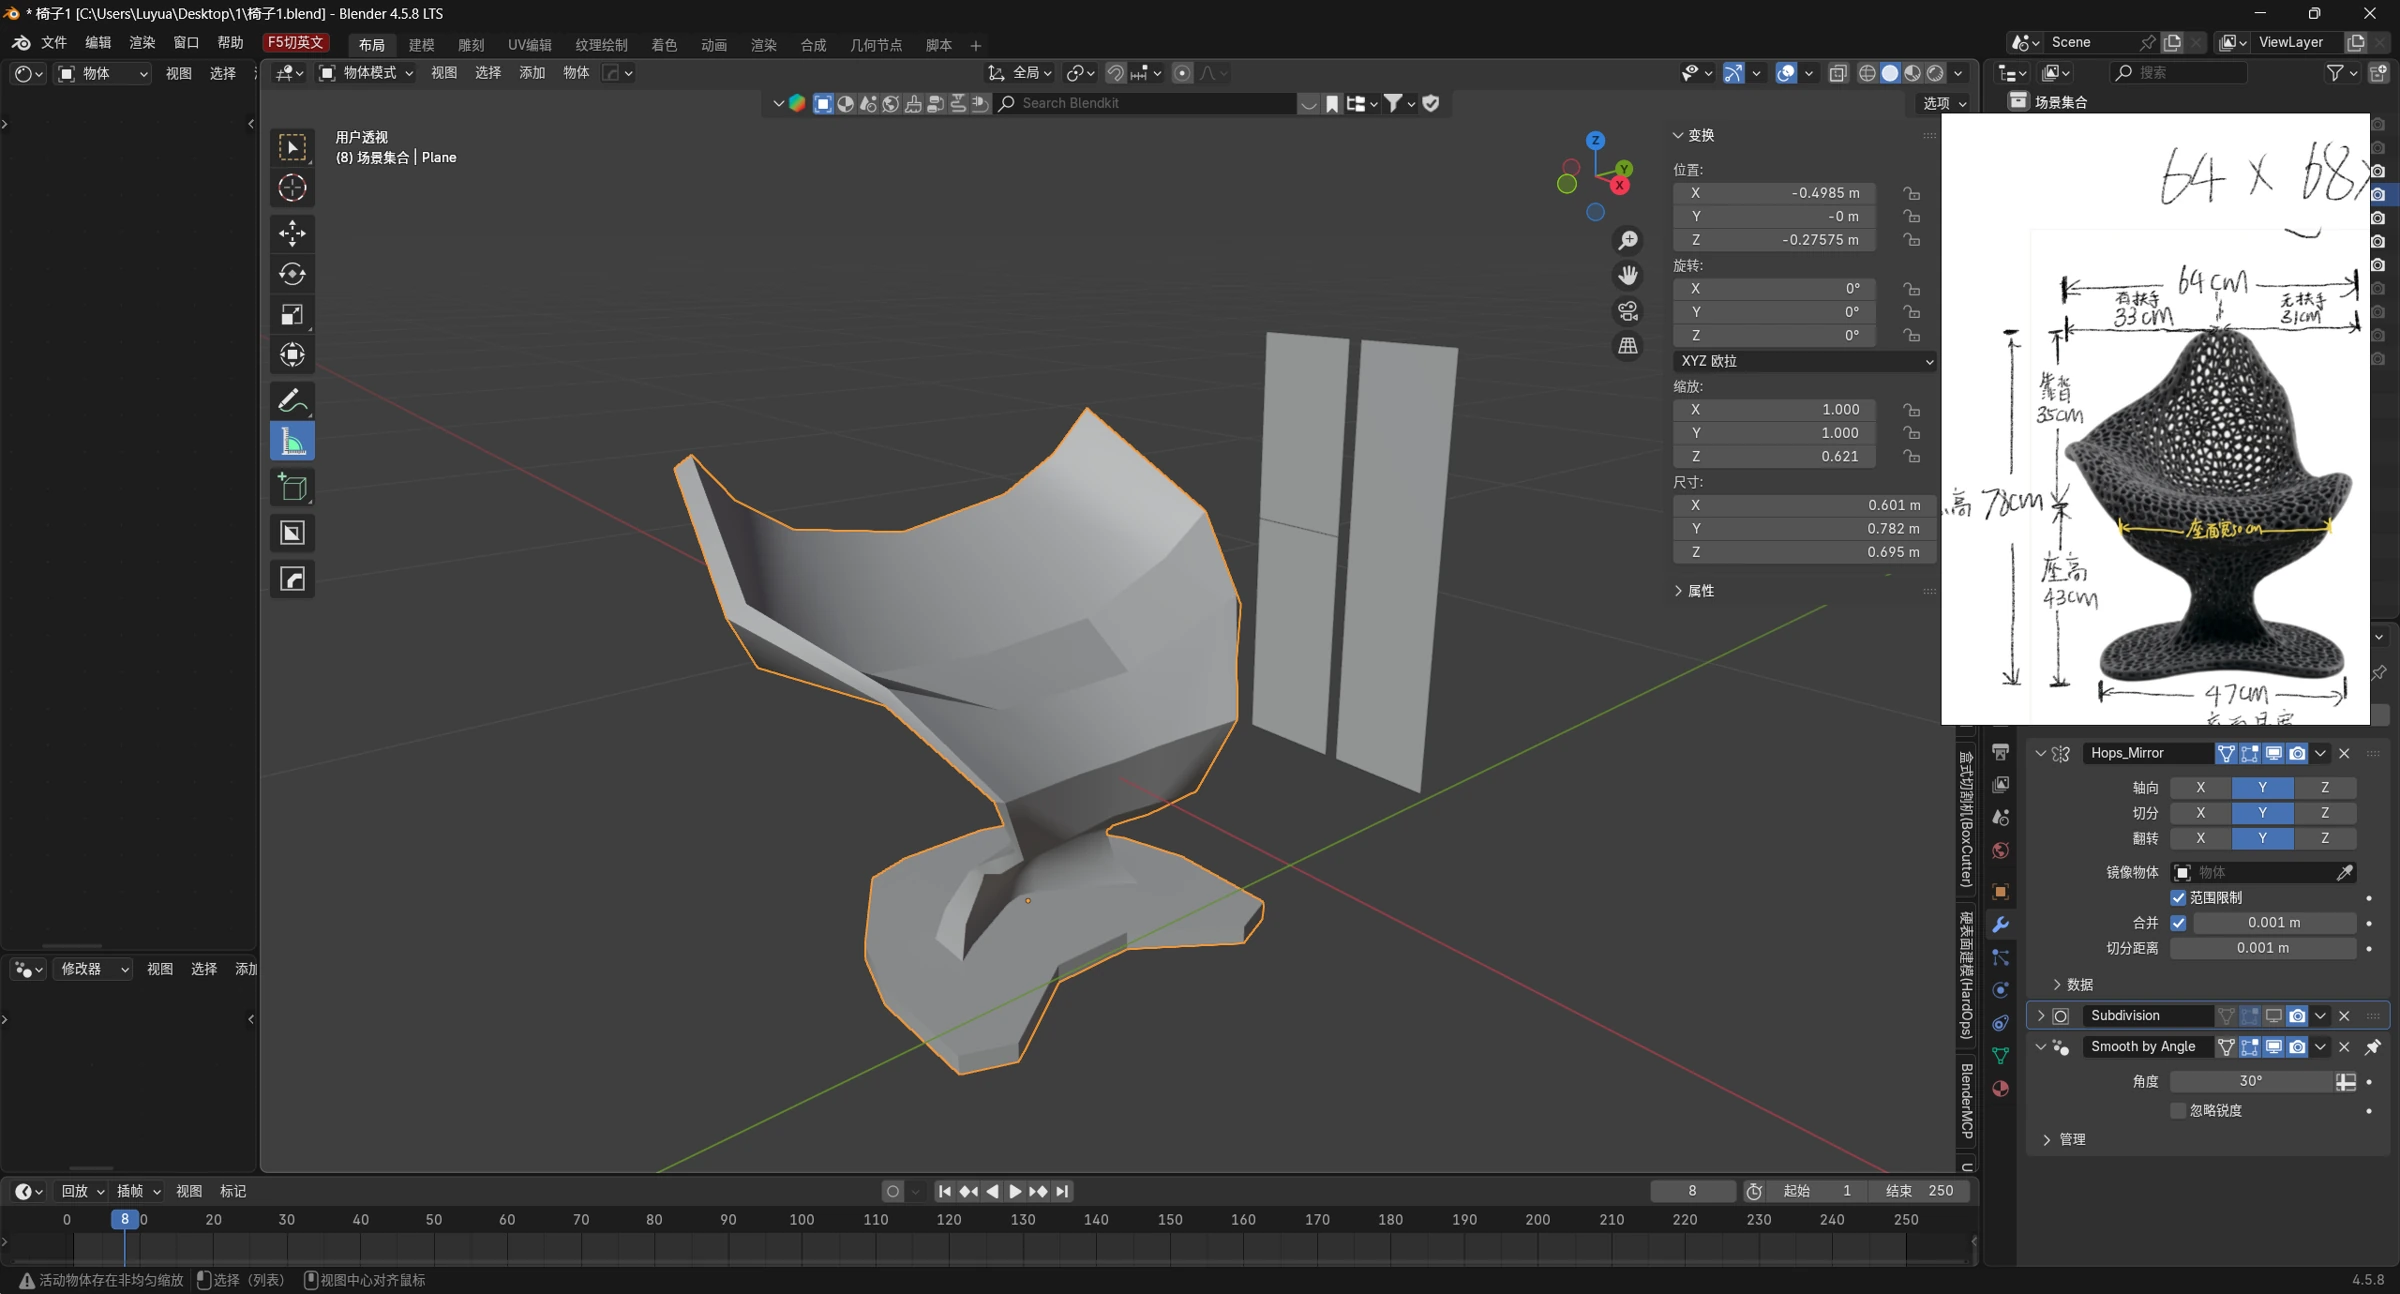The height and width of the screenshot is (1294, 2400).
Task: Toggle the 合并 merge checkbox
Action: click(2178, 922)
